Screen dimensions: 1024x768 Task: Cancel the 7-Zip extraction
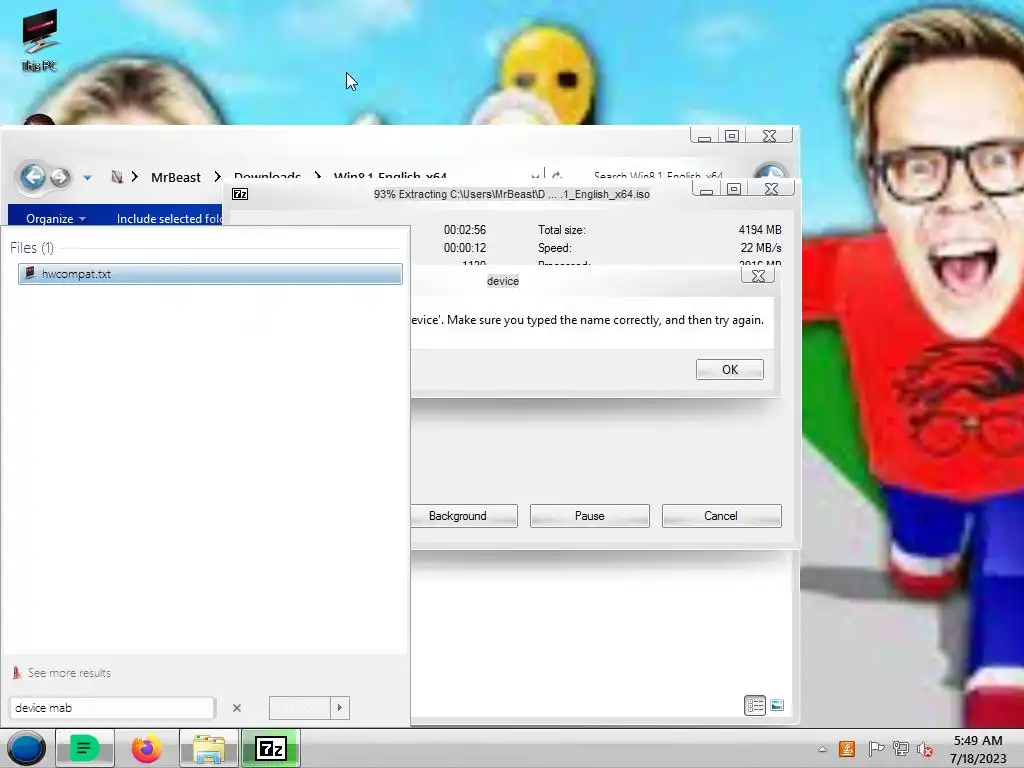pos(721,516)
